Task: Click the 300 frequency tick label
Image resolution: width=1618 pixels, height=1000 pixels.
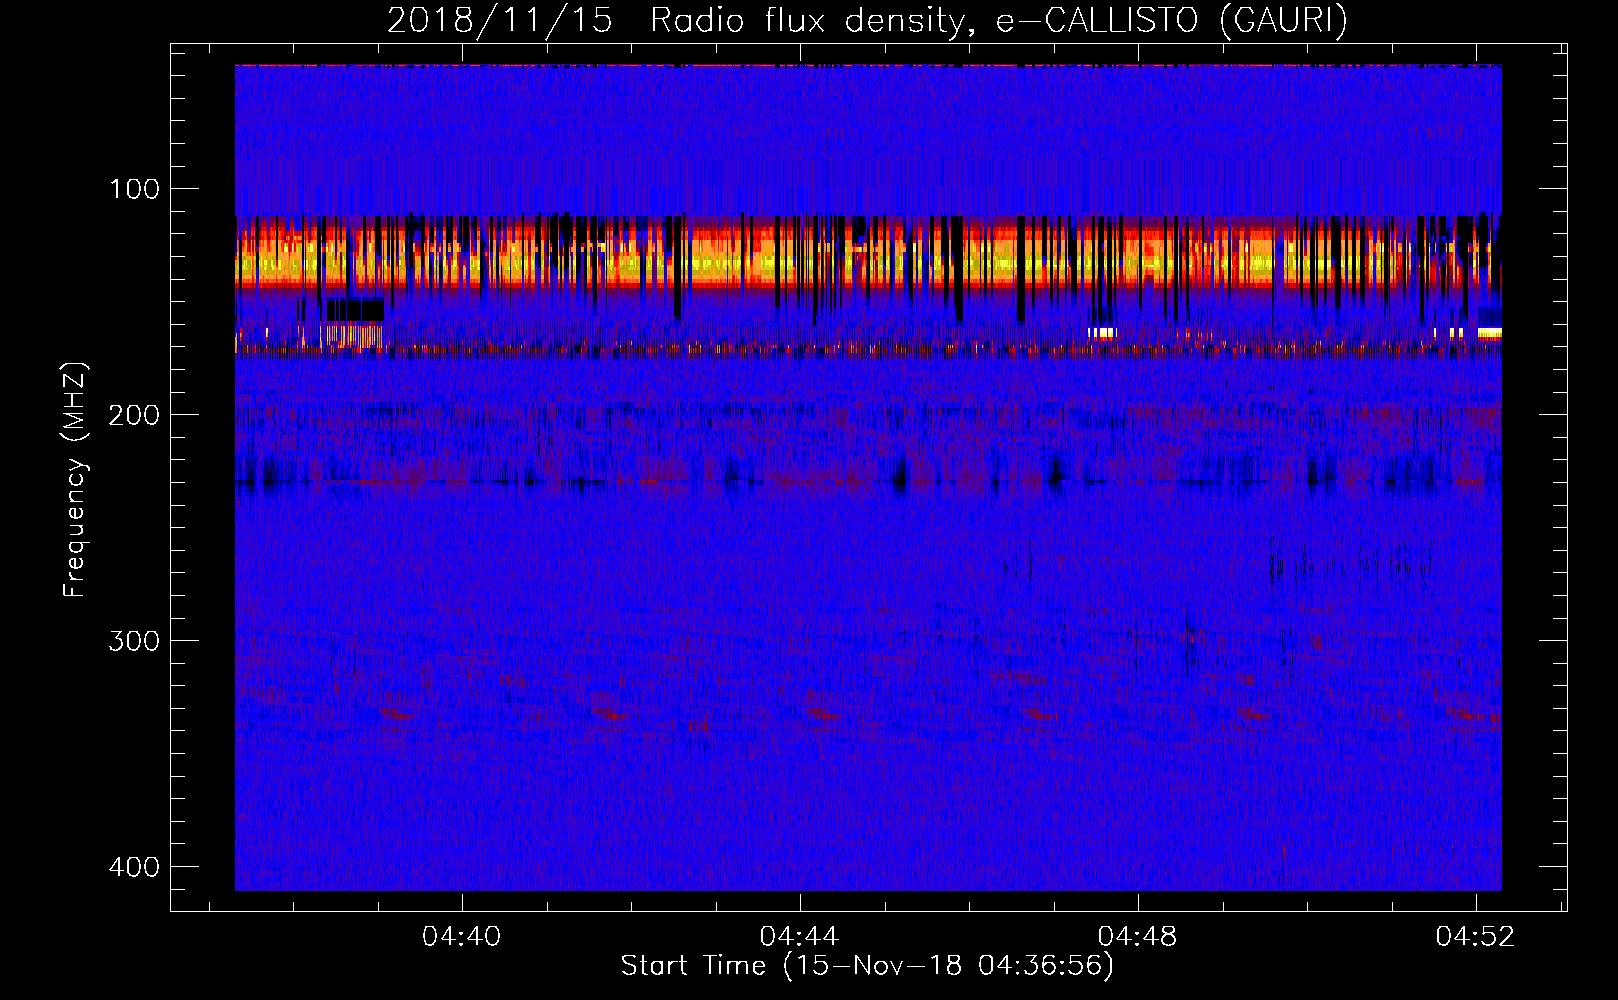Action: click(134, 641)
